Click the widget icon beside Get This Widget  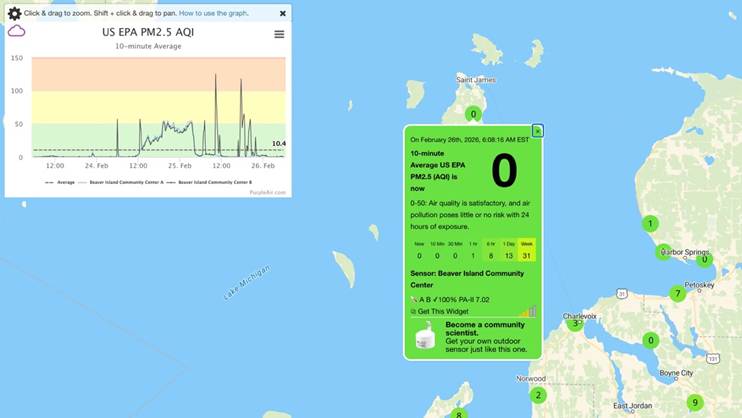pyautogui.click(x=413, y=311)
